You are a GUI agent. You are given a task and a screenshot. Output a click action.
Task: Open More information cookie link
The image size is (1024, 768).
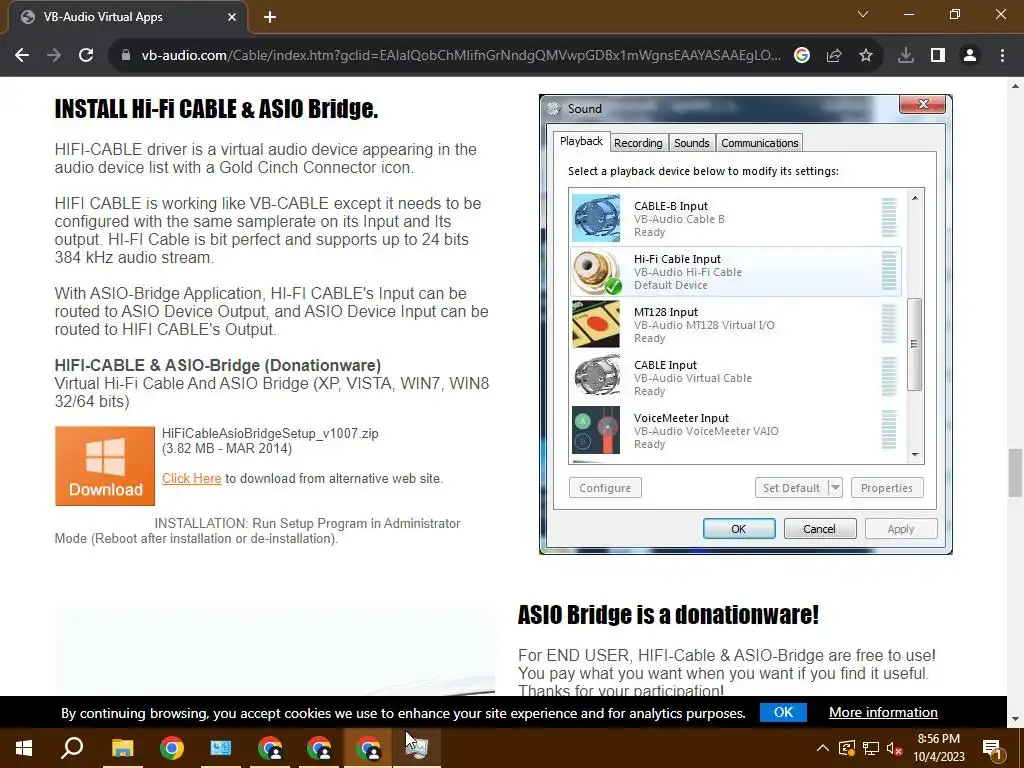click(x=883, y=712)
